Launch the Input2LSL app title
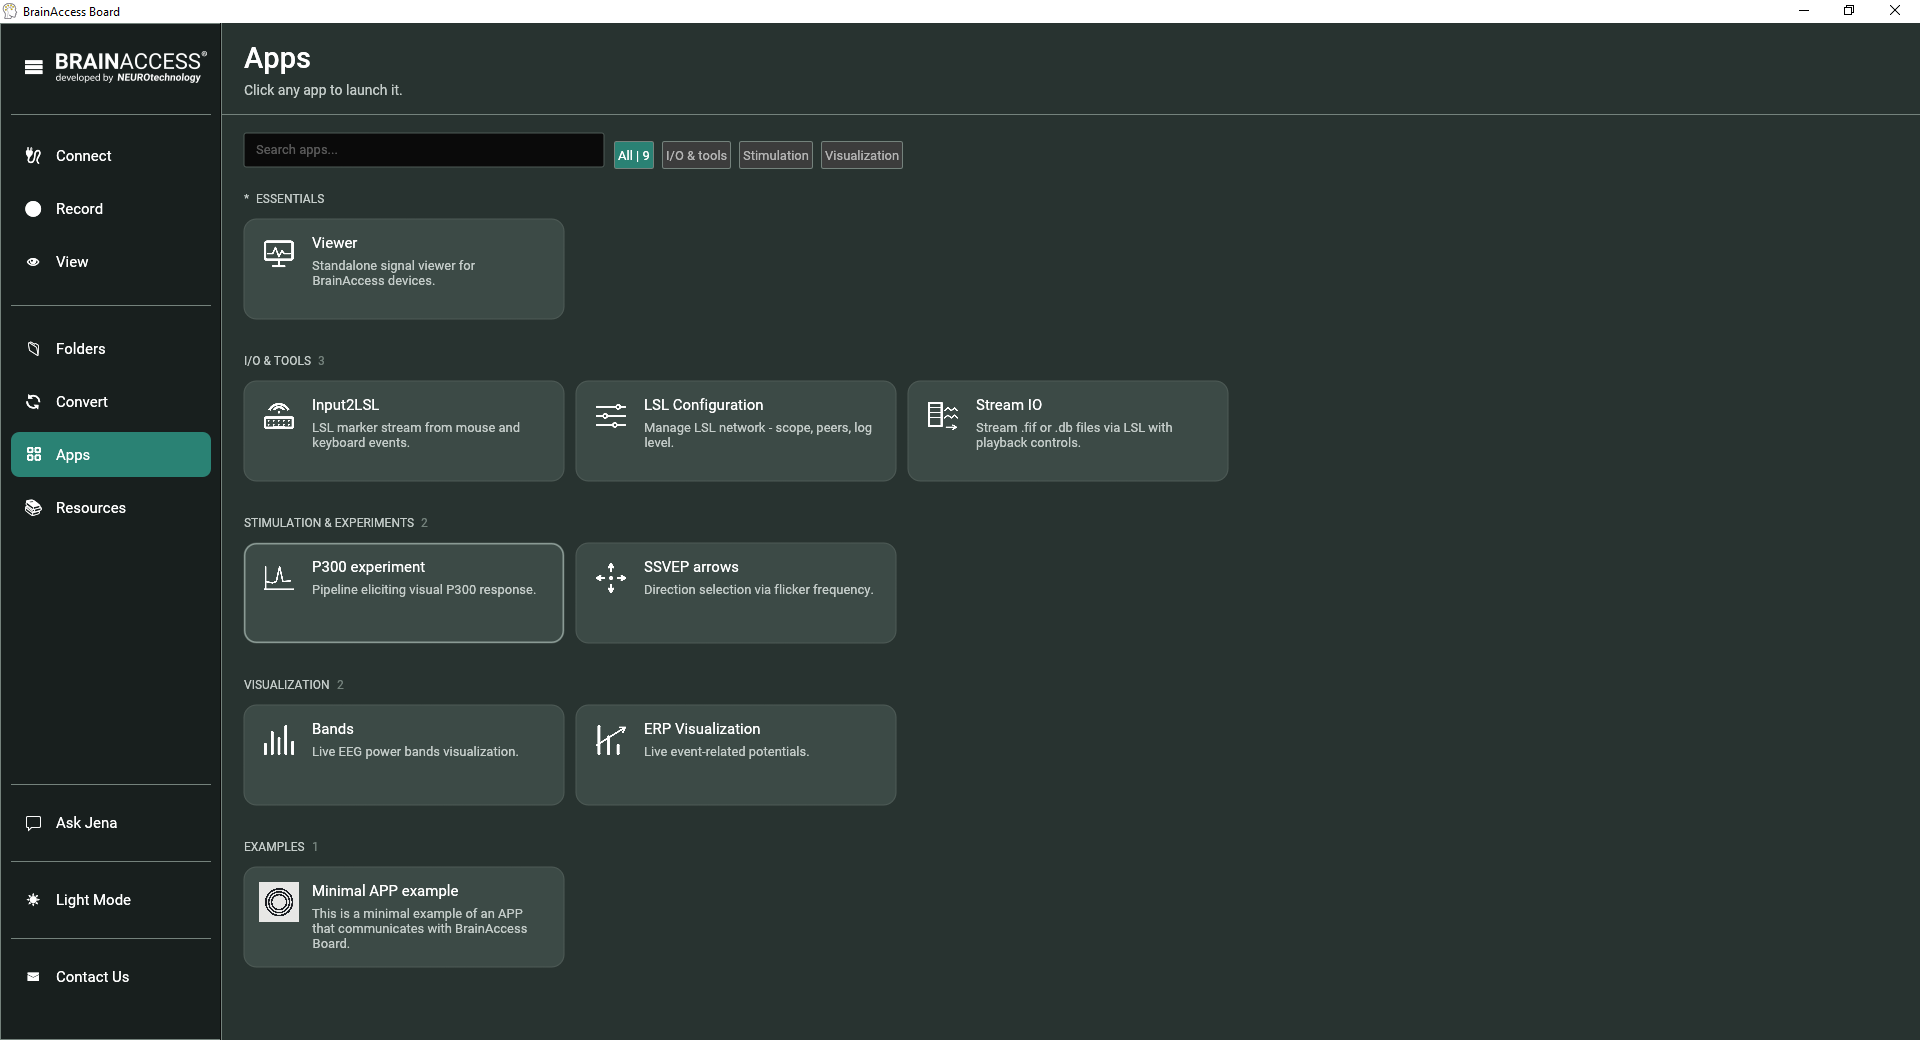 pyautogui.click(x=346, y=405)
